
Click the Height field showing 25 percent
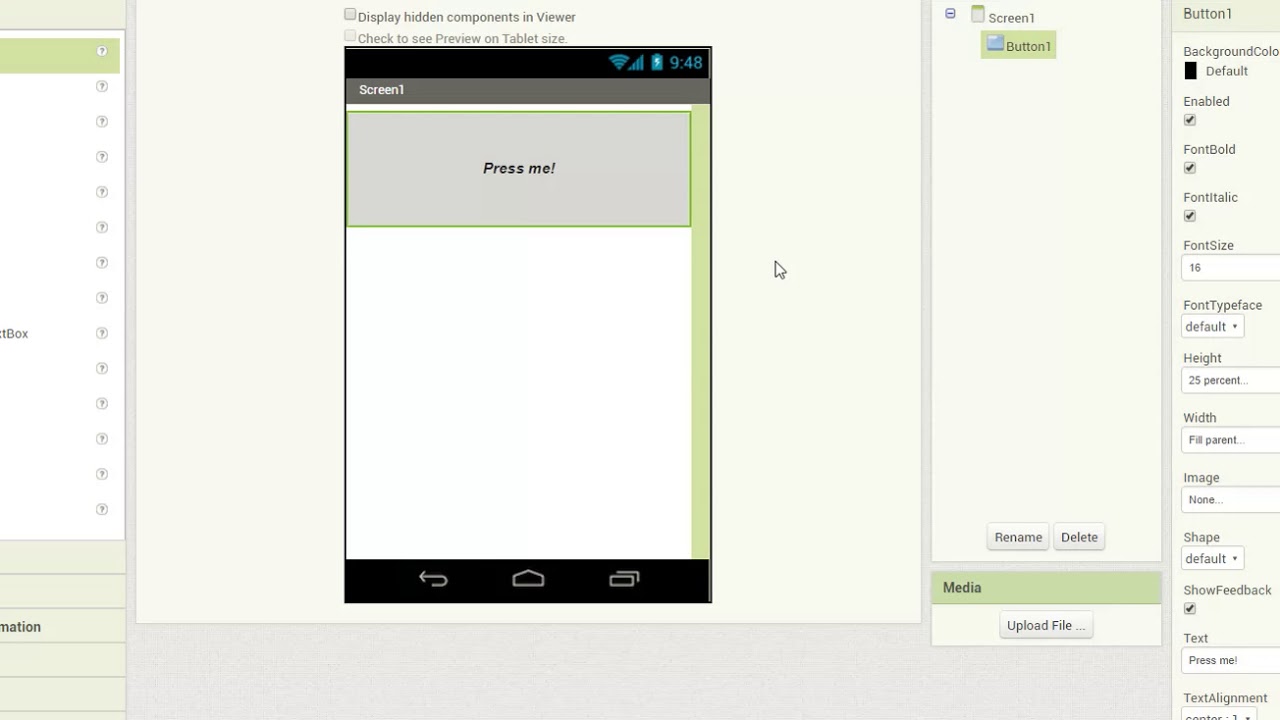[1231, 380]
